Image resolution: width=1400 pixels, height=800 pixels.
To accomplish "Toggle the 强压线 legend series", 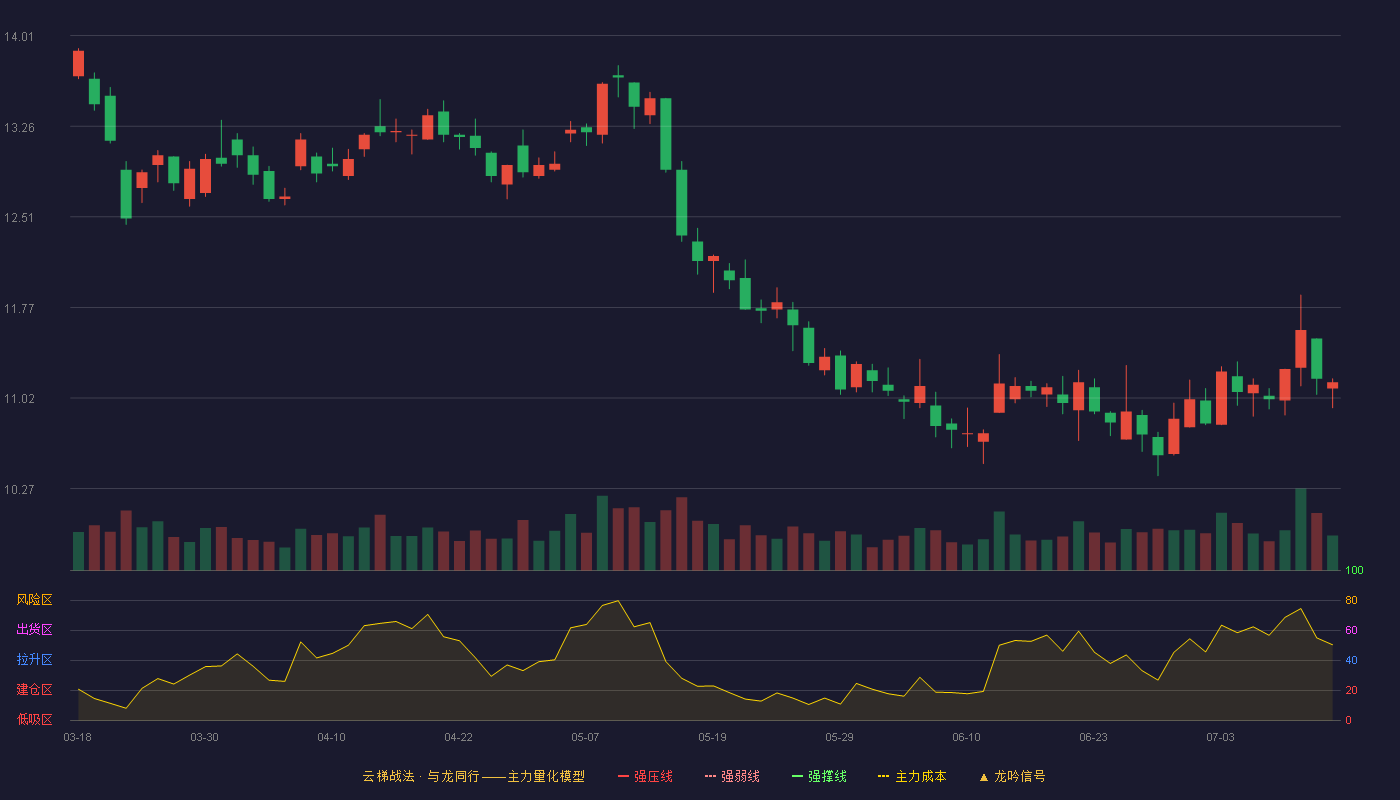I will 645,776.
